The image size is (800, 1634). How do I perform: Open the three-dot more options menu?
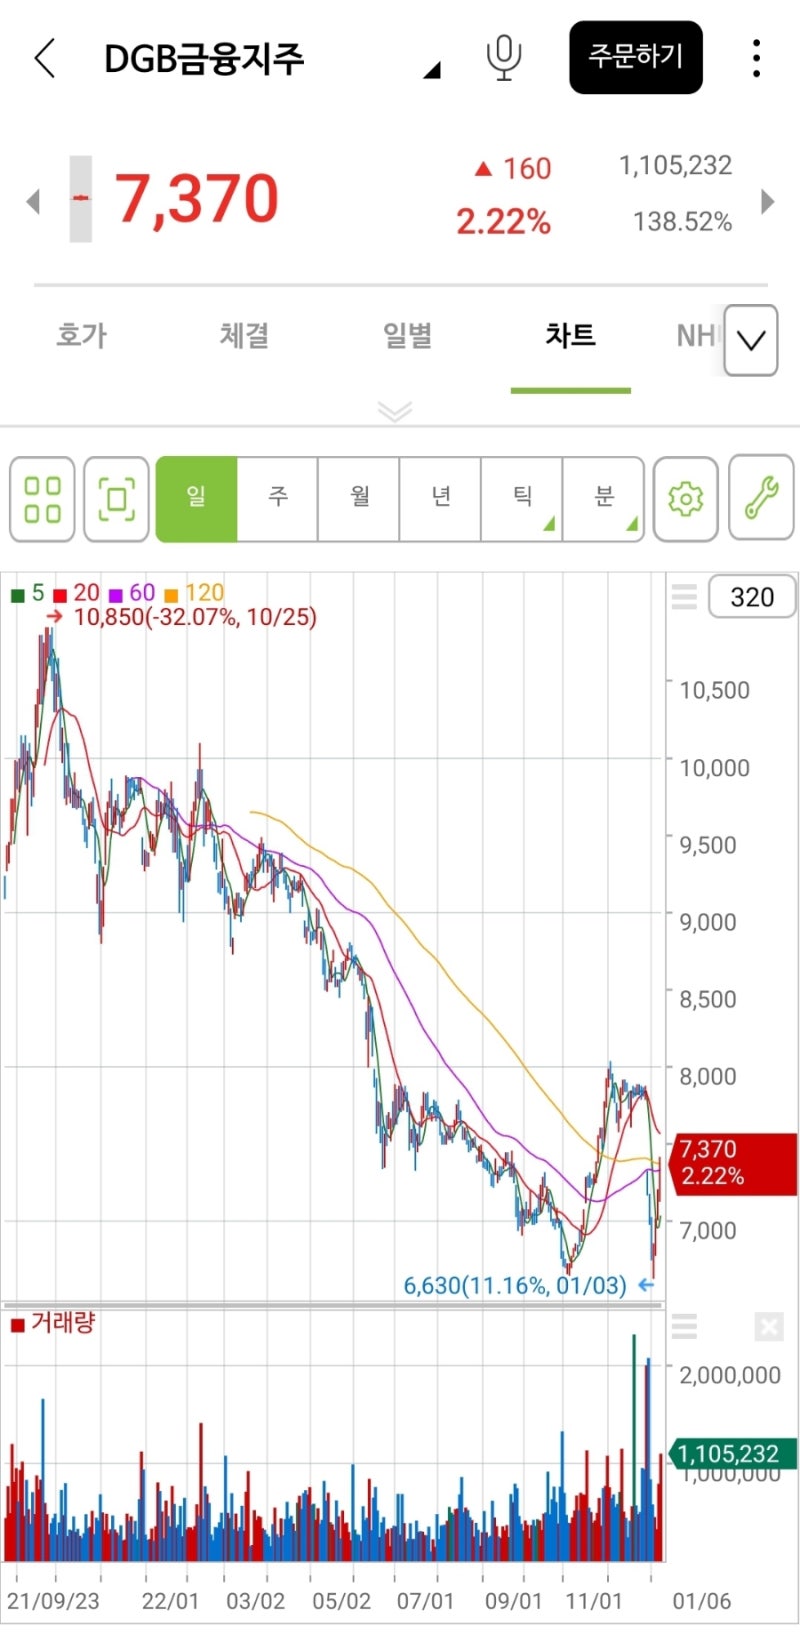[x=756, y=58]
